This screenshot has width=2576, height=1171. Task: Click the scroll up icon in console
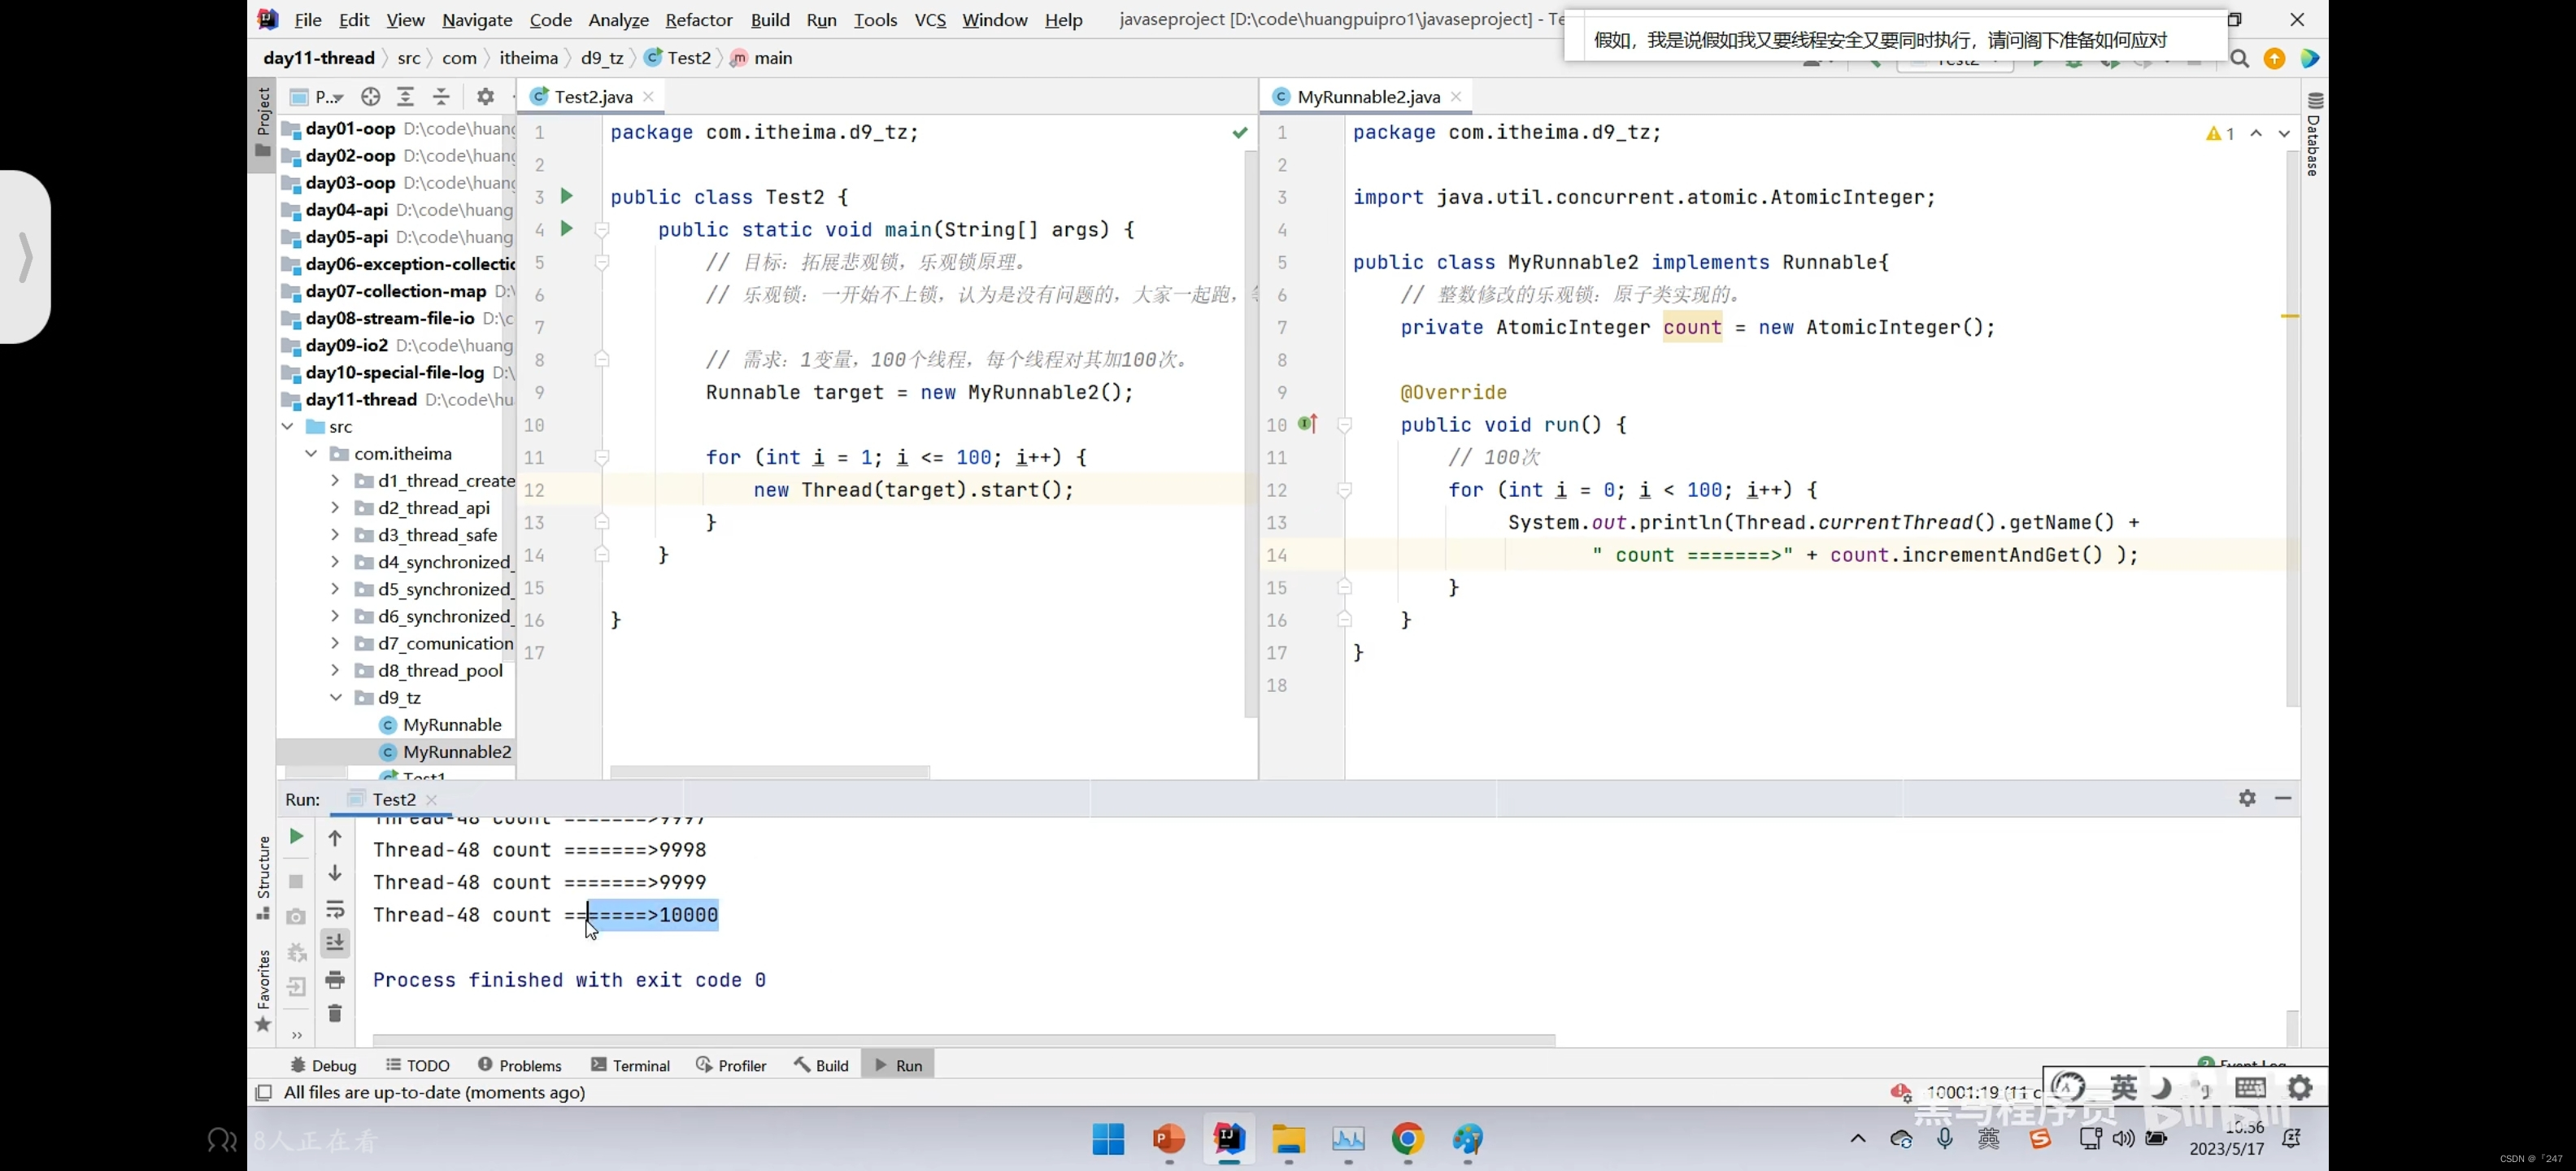coord(335,838)
